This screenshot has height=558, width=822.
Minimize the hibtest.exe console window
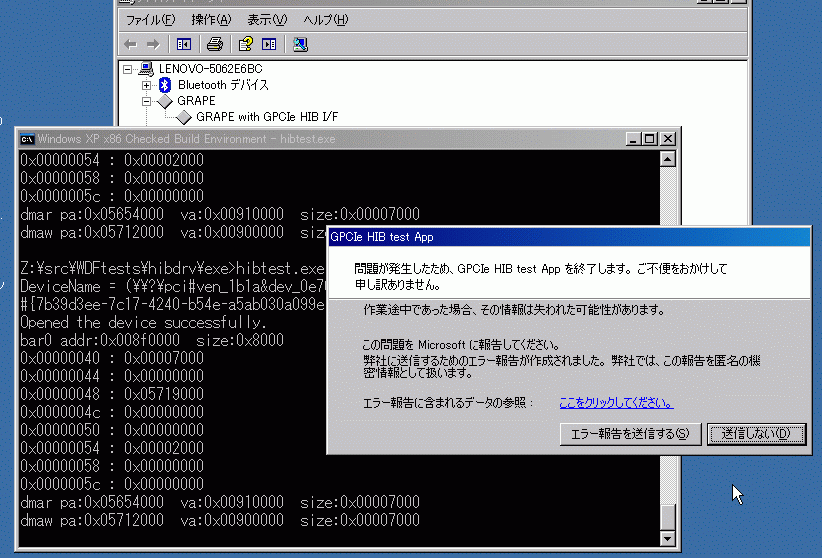coord(633,139)
